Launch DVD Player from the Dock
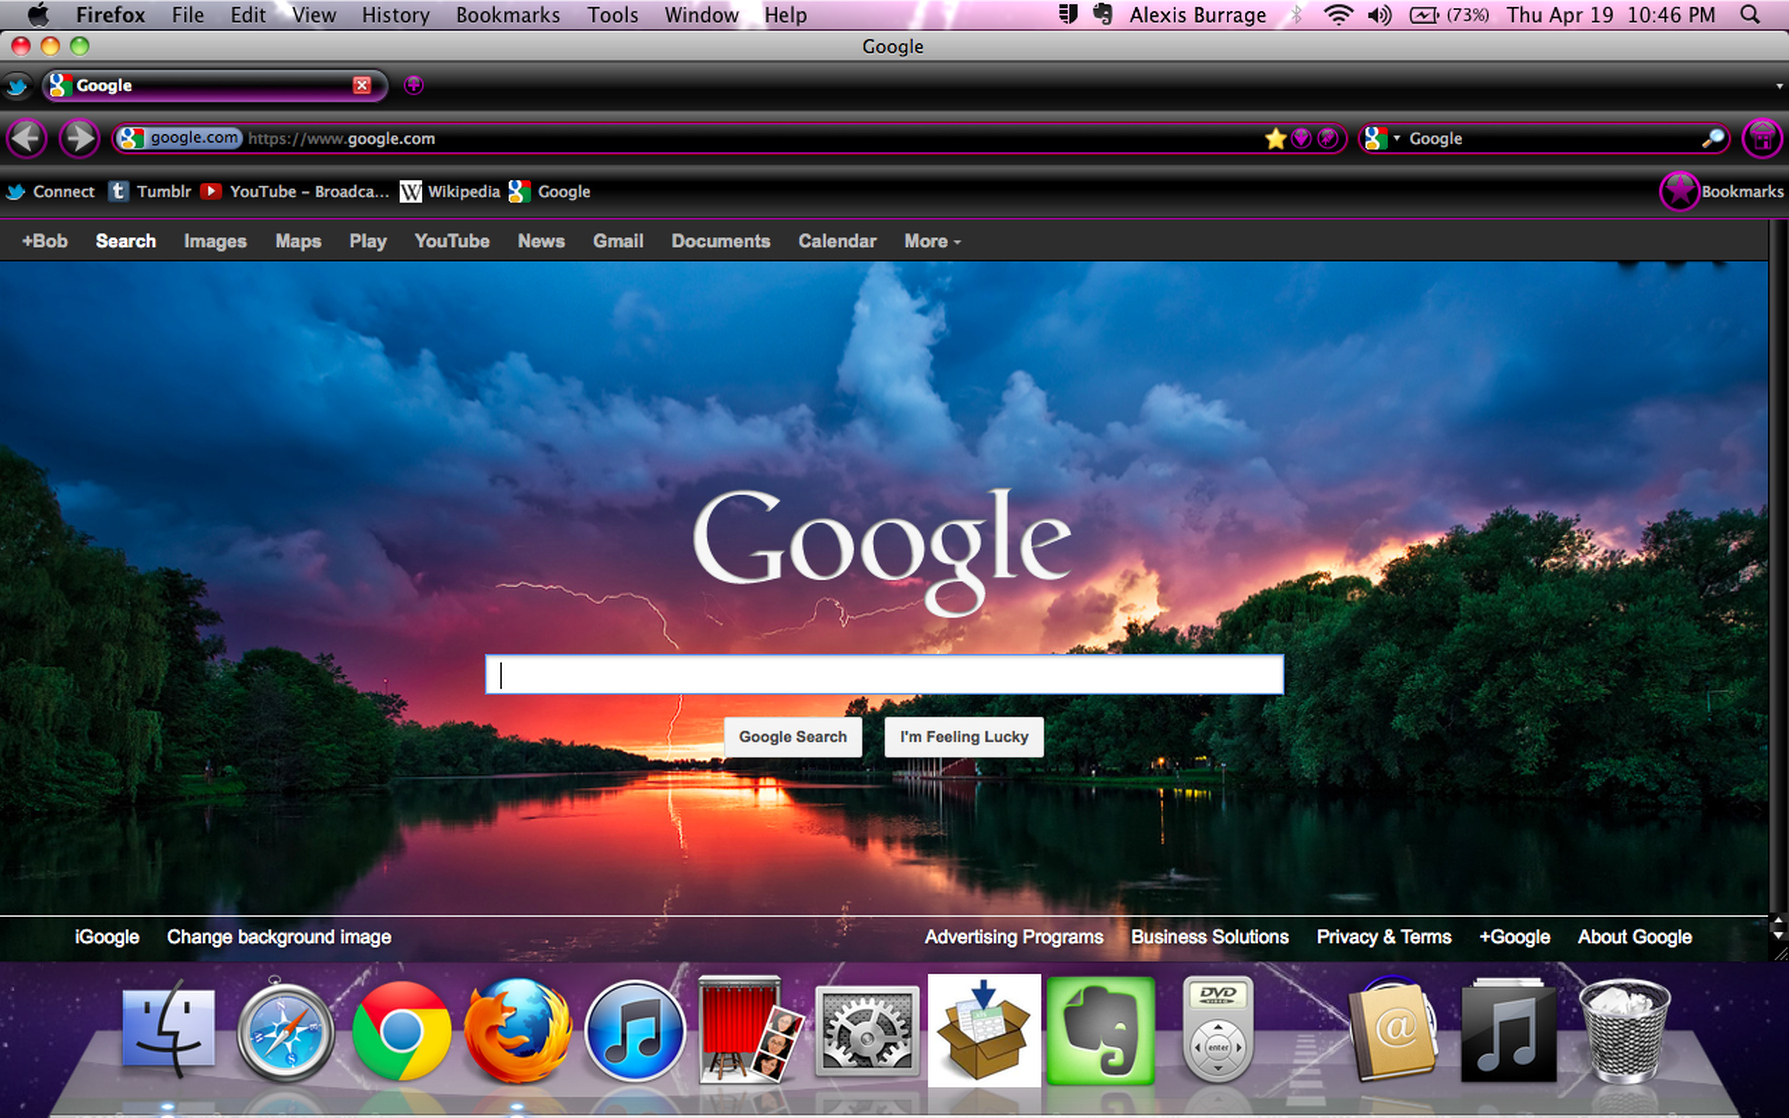The image size is (1789, 1118). point(1217,1030)
